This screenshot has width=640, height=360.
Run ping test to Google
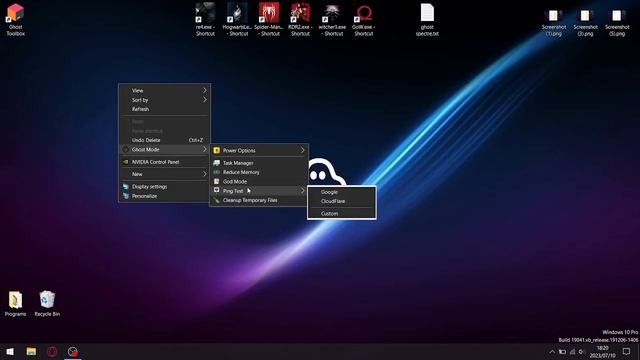click(342, 192)
